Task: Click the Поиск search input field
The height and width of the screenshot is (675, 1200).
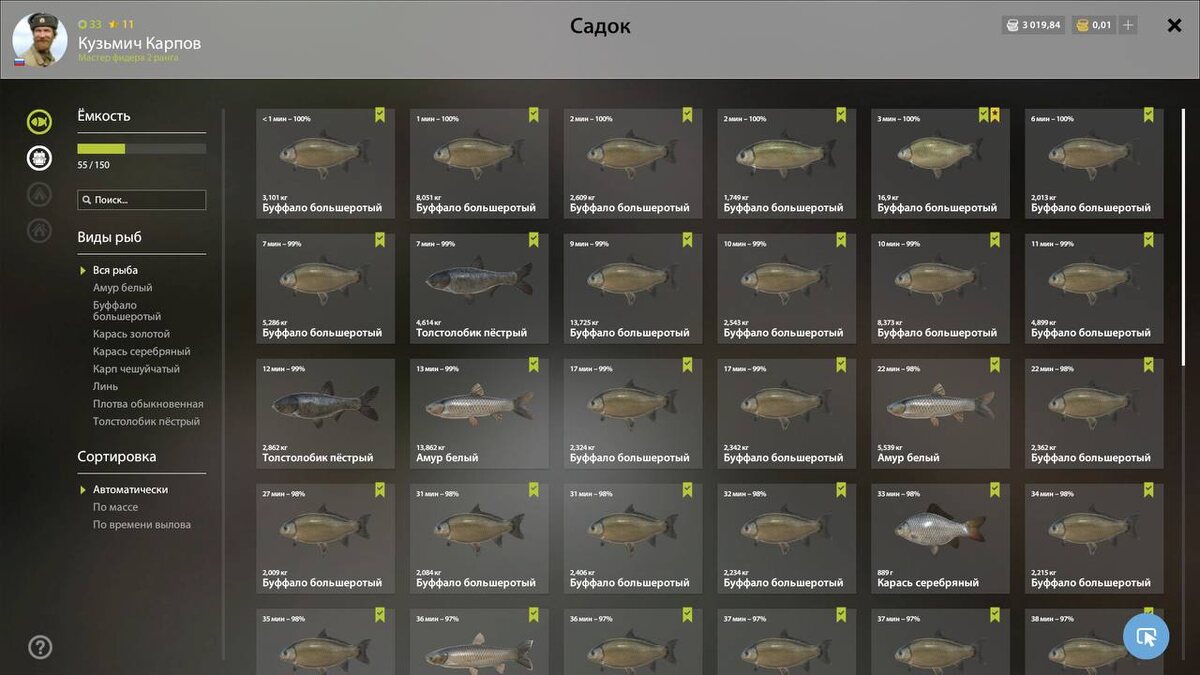Action: [x=142, y=200]
